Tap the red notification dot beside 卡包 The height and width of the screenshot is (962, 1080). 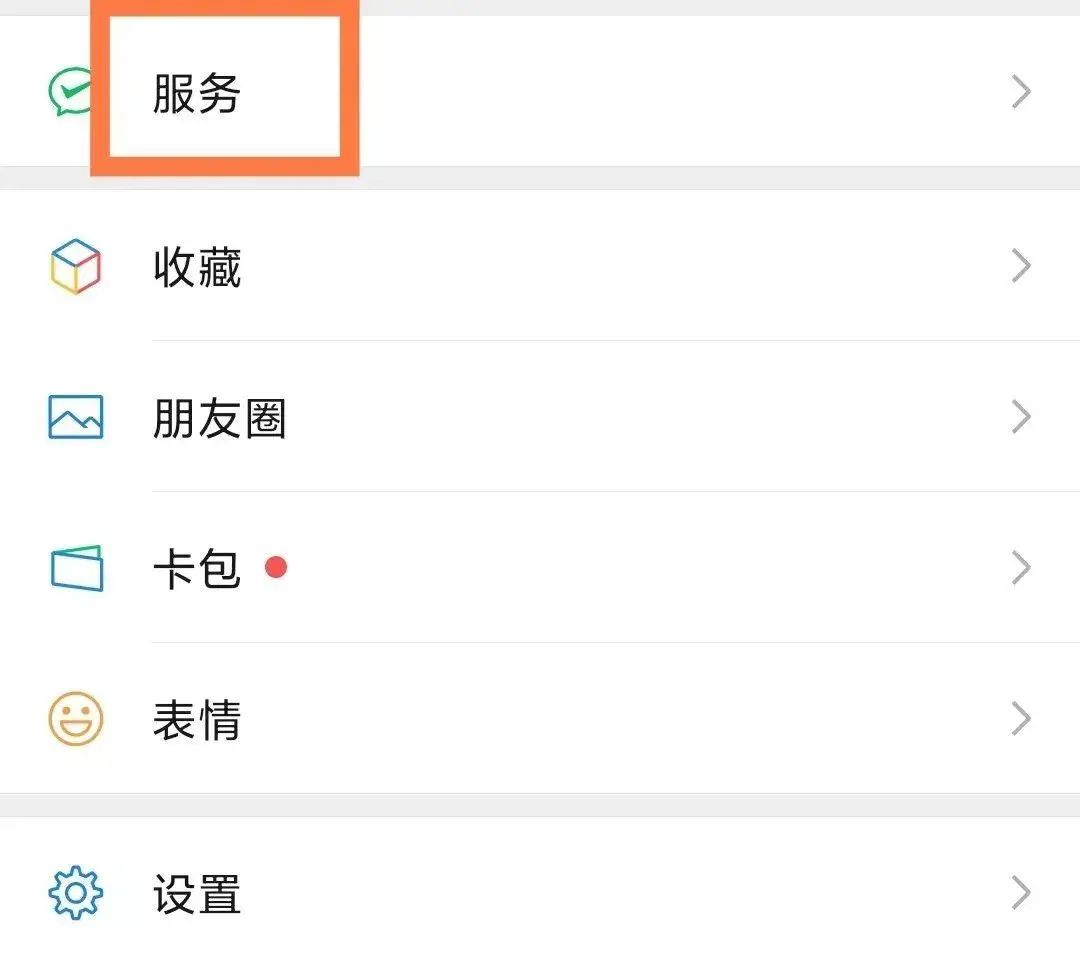276,568
